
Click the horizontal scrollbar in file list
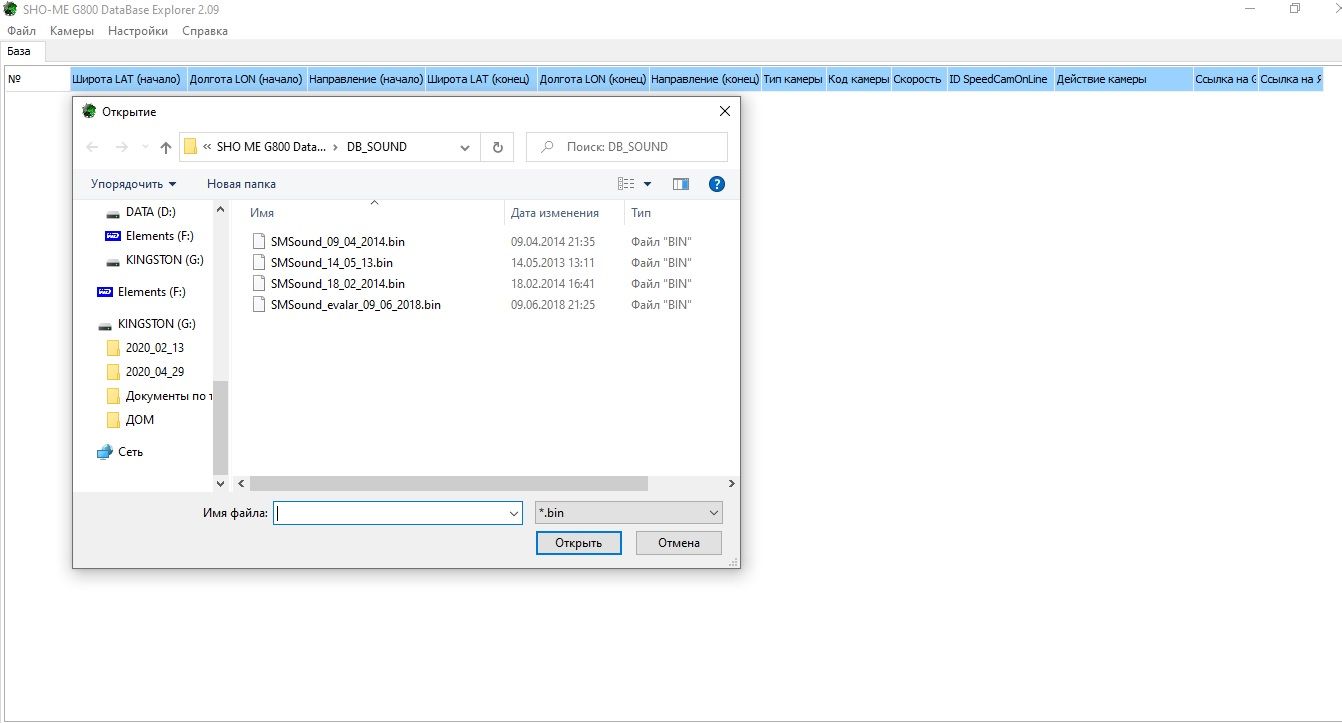point(448,484)
